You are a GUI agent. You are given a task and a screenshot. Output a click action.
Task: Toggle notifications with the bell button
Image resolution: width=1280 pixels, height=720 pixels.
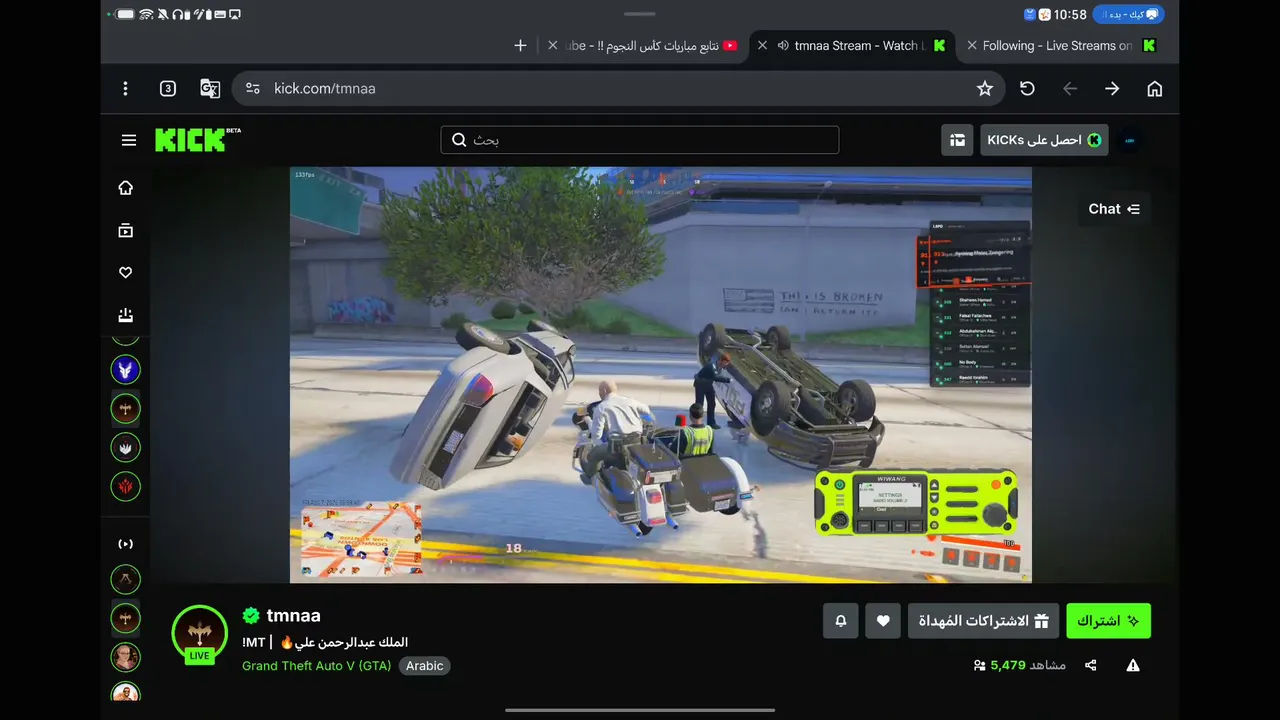(x=841, y=621)
